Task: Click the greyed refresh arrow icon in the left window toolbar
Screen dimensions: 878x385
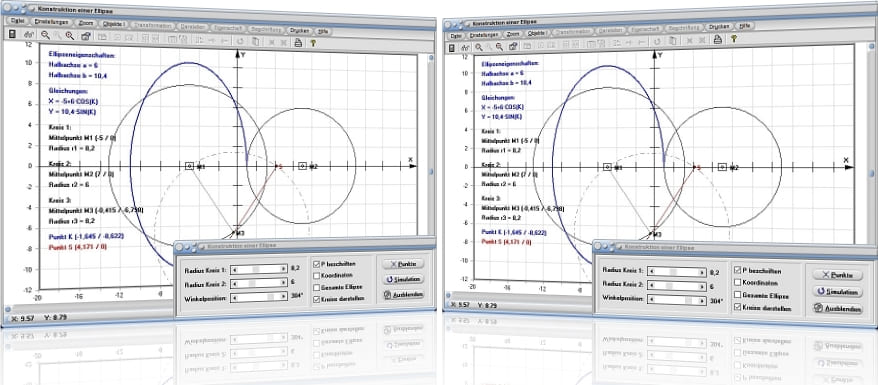Action: tap(240, 41)
